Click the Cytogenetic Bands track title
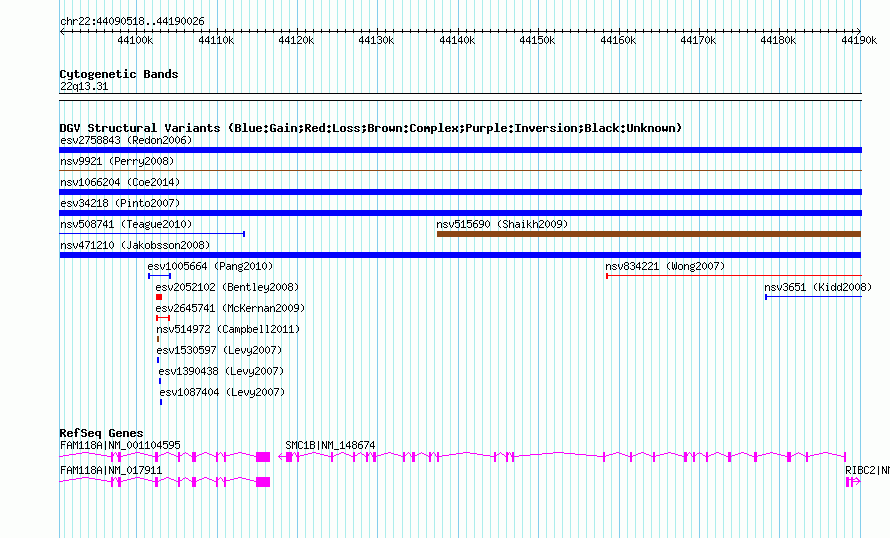This screenshot has height=538, width=890. (119, 74)
